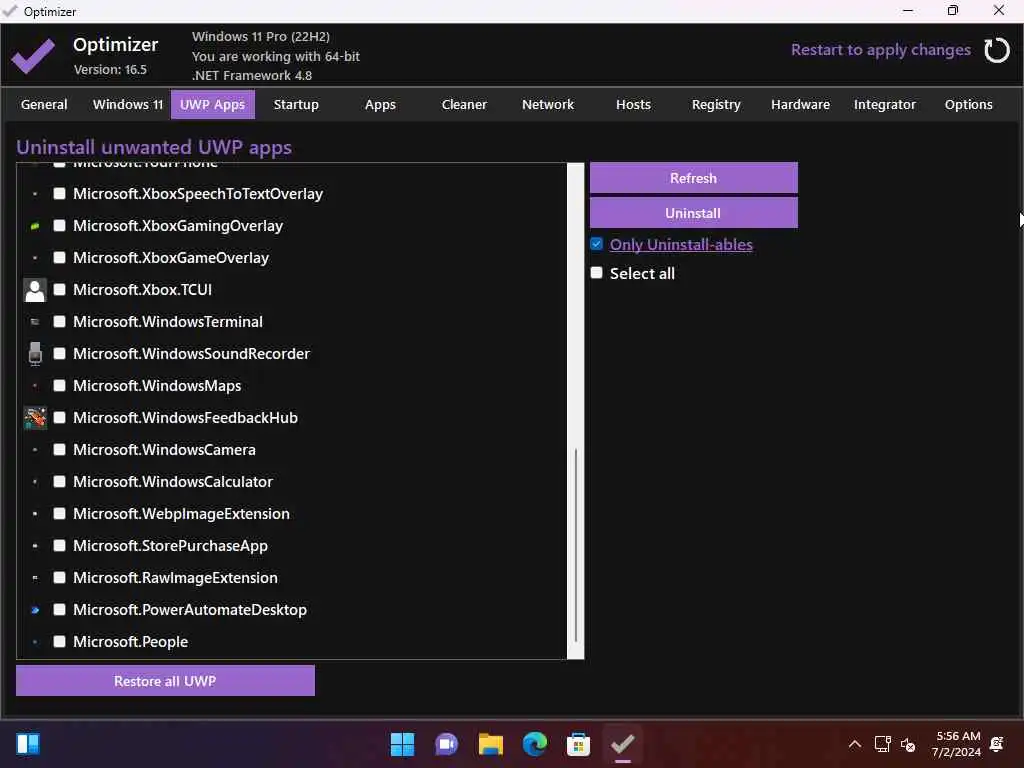1024x768 pixels.
Task: Select Microsoft.Xbox.TCUI checkbox
Action: tap(59, 290)
